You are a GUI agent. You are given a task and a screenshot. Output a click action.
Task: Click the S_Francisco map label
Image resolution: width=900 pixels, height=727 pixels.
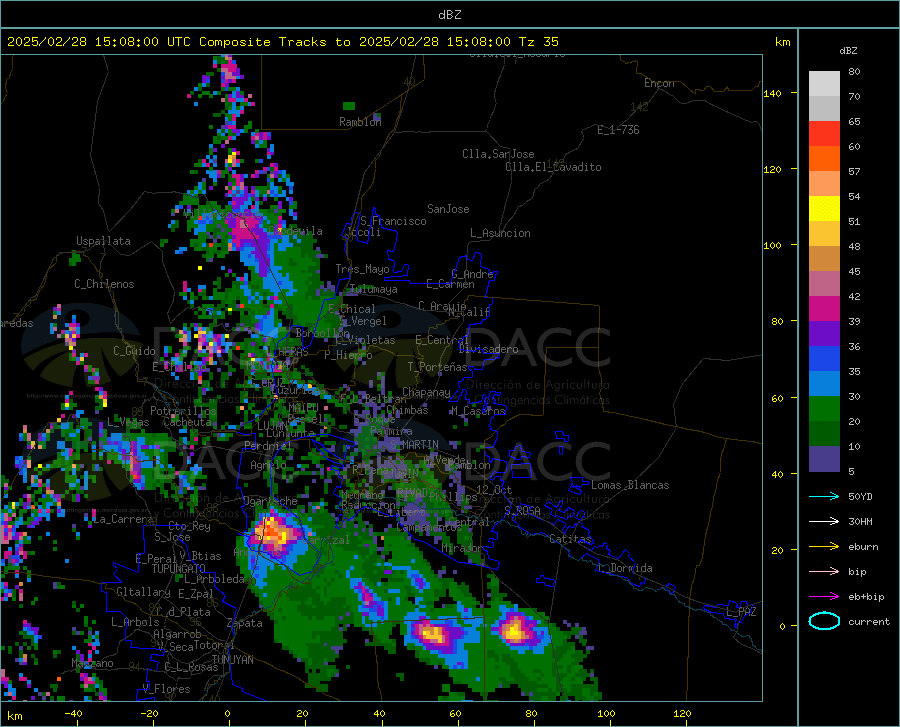(x=393, y=221)
